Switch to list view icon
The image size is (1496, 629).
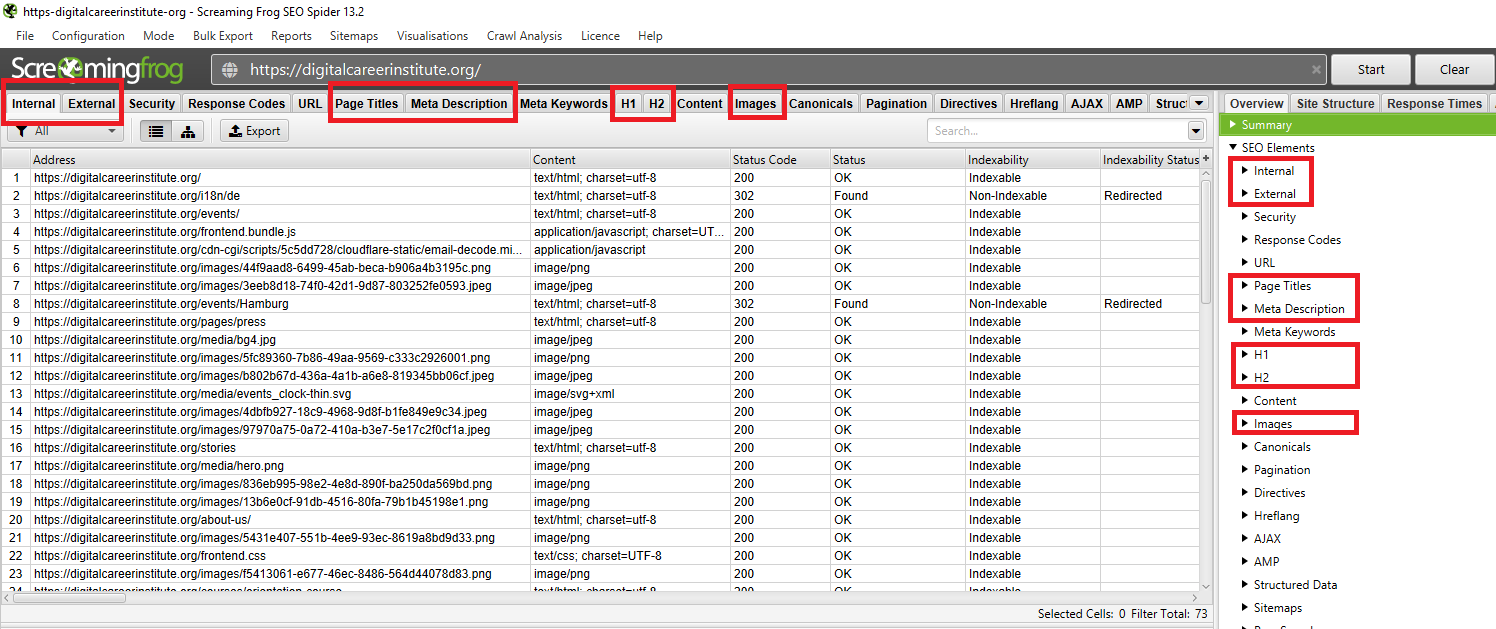point(157,131)
